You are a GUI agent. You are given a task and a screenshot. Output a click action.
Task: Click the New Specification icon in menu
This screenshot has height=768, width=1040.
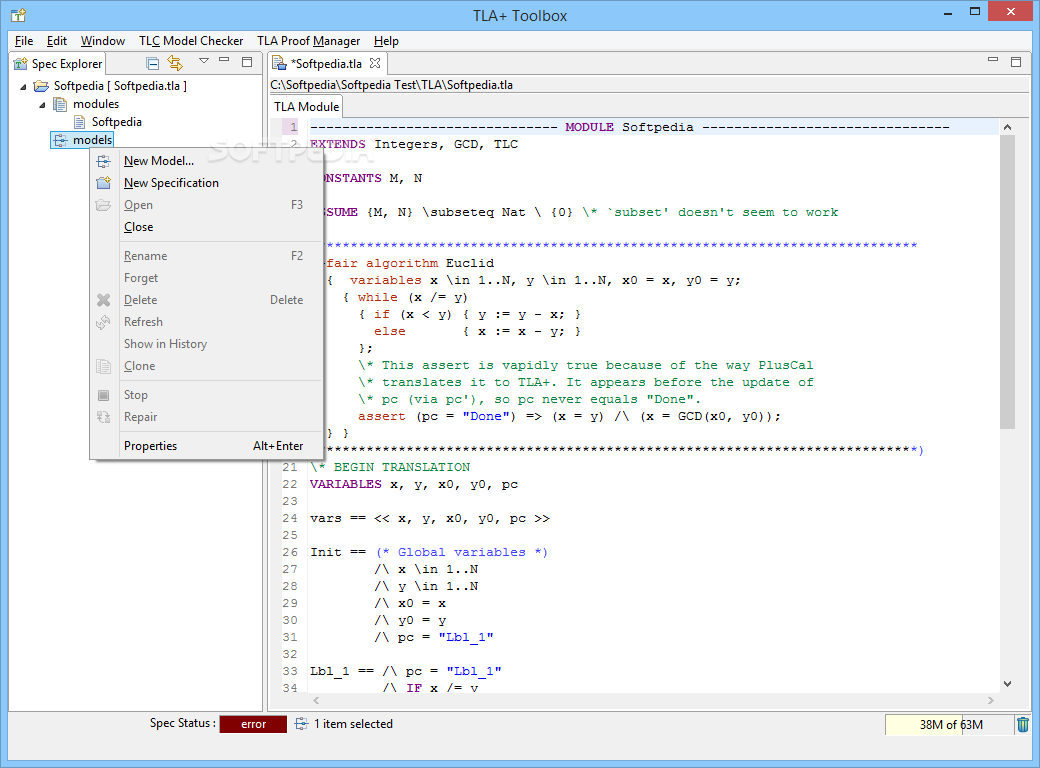[103, 183]
